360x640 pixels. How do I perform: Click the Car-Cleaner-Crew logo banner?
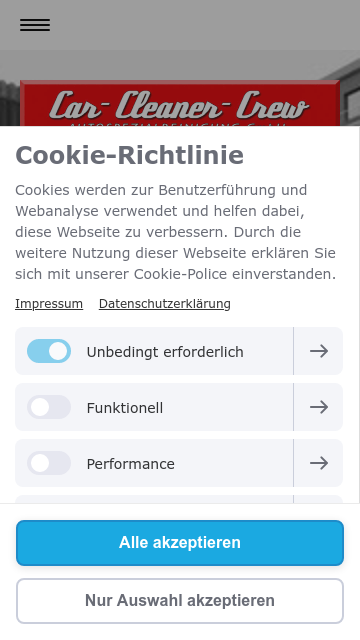coord(180,103)
